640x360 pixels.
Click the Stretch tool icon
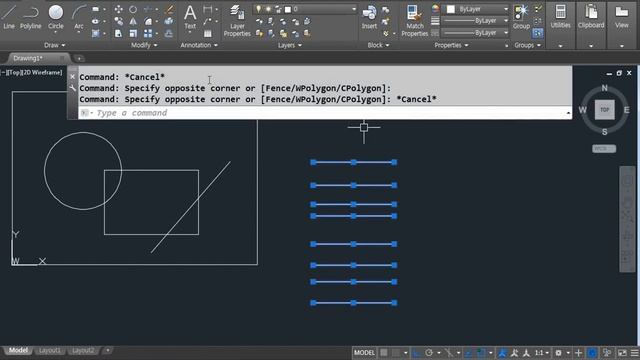coord(118,33)
